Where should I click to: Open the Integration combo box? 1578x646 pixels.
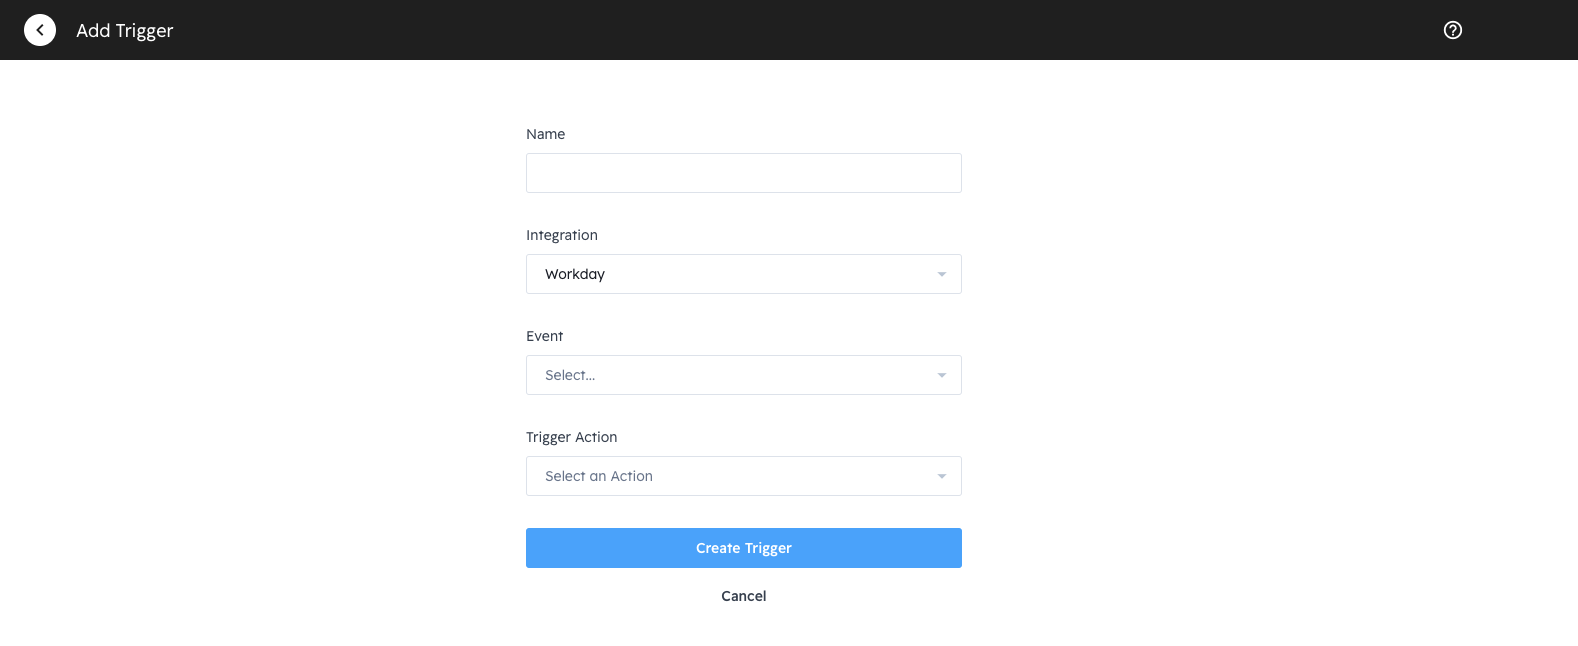tap(743, 274)
